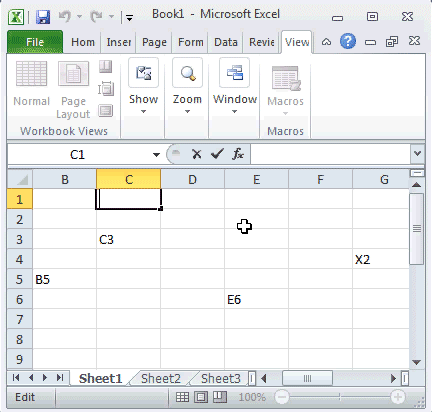Select cell E6 containing text E6
This screenshot has height=412, width=432.
[256, 299]
